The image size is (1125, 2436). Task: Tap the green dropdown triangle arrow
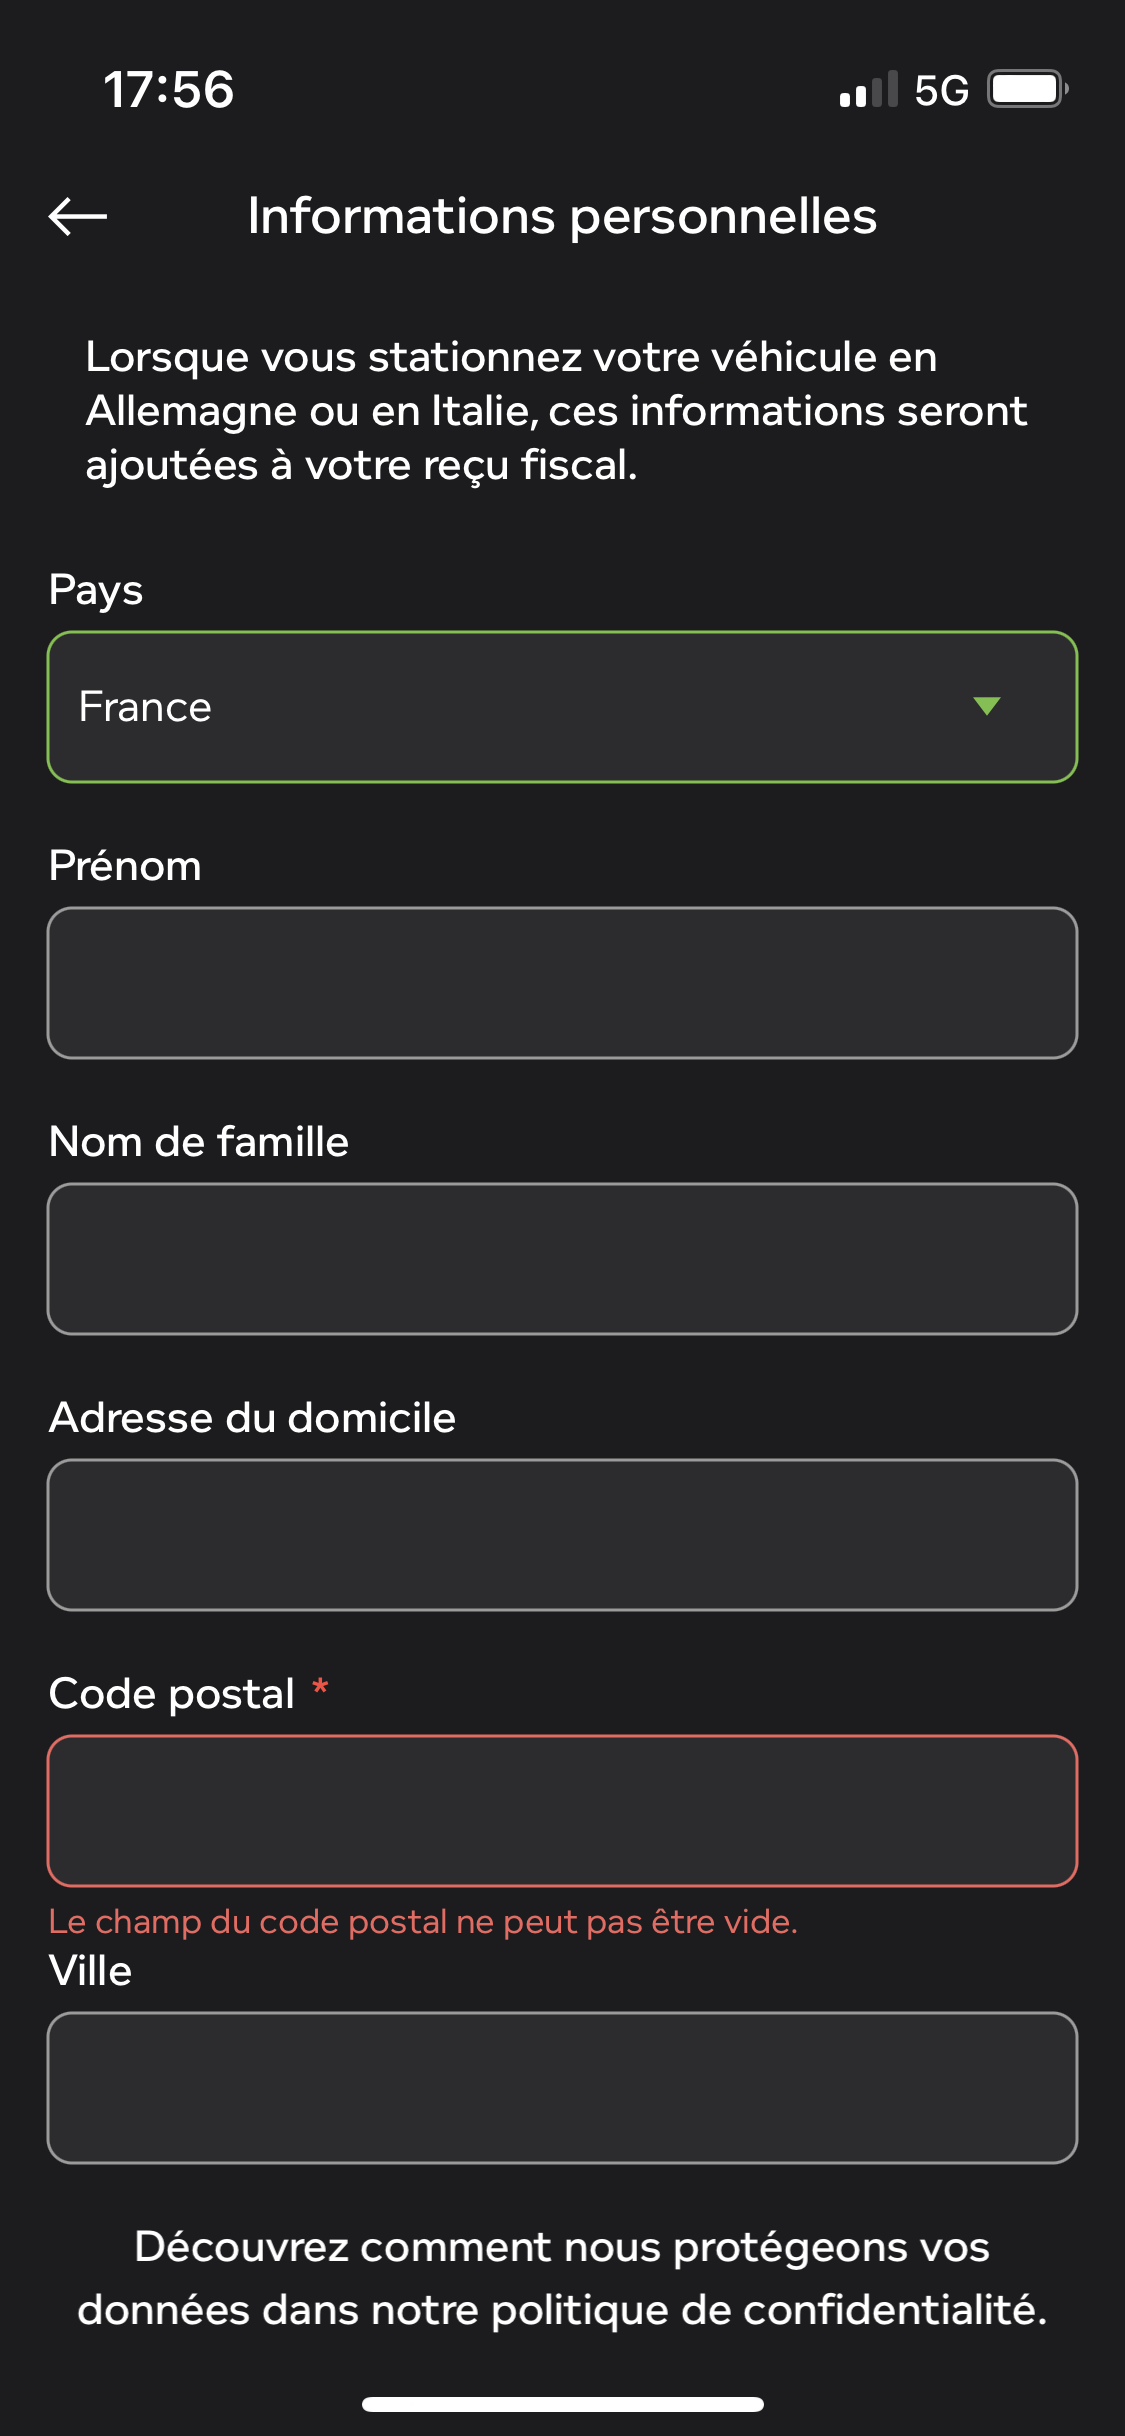click(x=987, y=706)
